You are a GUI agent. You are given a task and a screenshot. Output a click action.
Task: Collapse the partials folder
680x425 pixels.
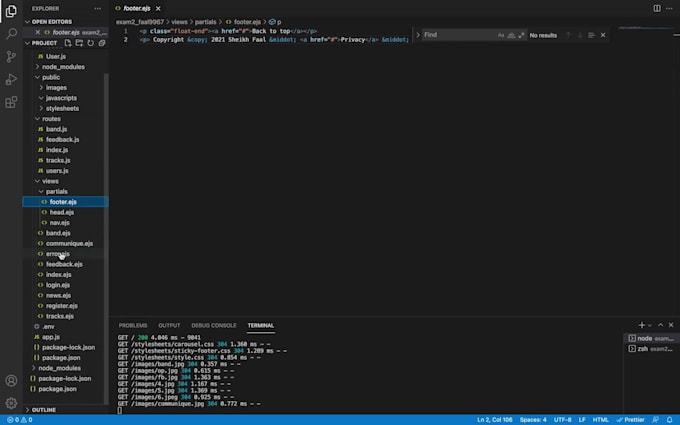[56, 192]
